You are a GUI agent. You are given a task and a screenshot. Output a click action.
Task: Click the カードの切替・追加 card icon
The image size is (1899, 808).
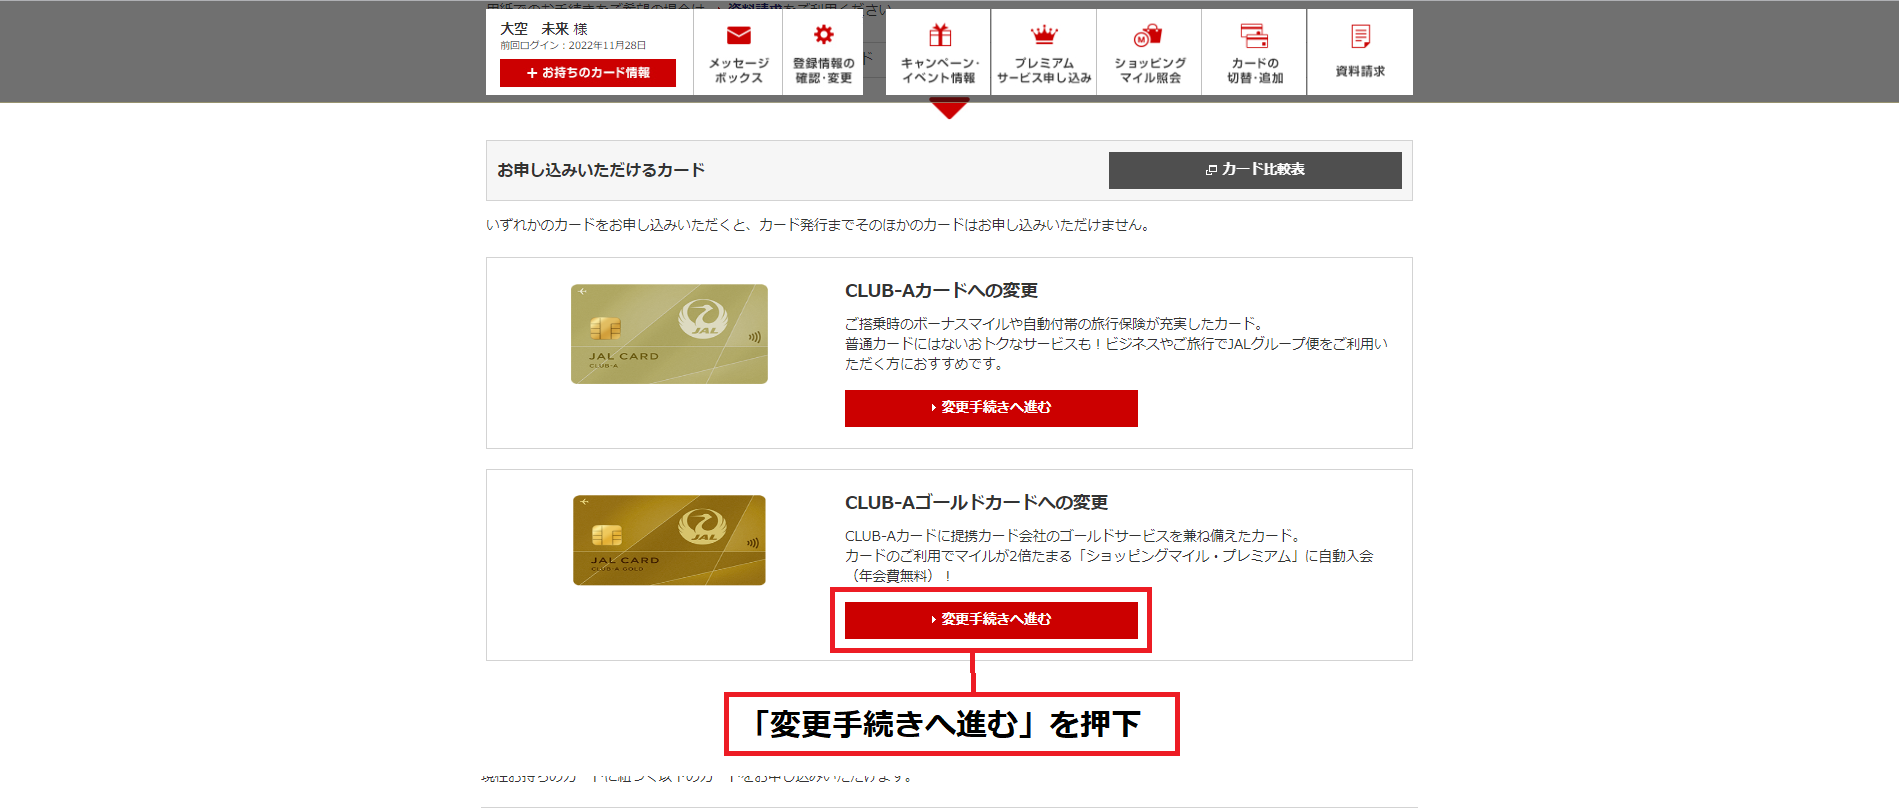1254,35
